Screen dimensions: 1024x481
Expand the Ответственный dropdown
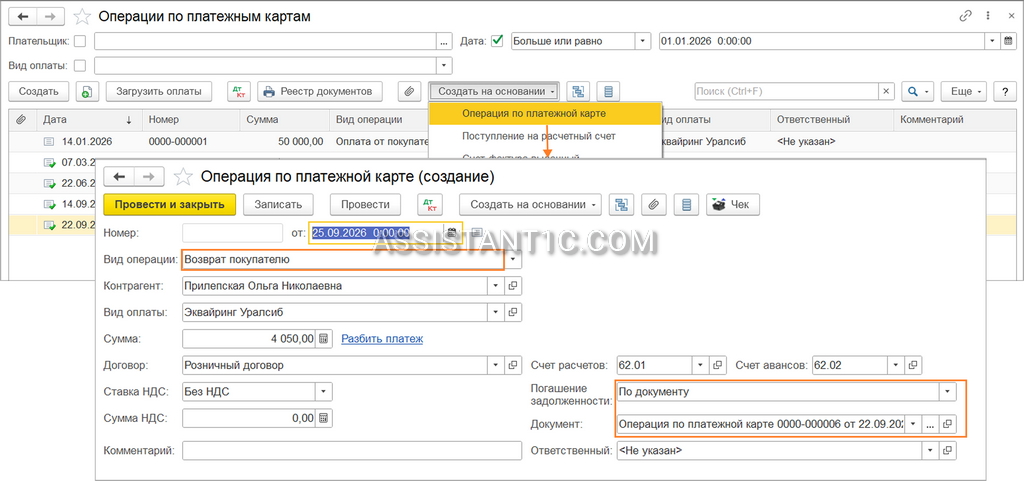(930, 450)
